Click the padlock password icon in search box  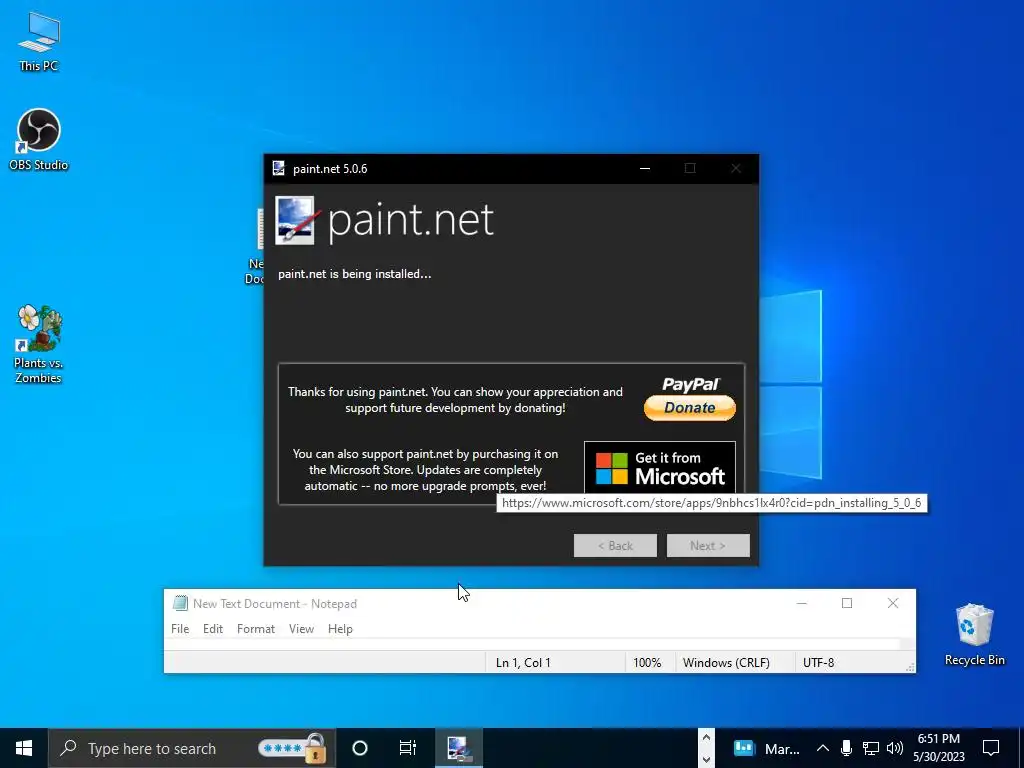pos(315,748)
